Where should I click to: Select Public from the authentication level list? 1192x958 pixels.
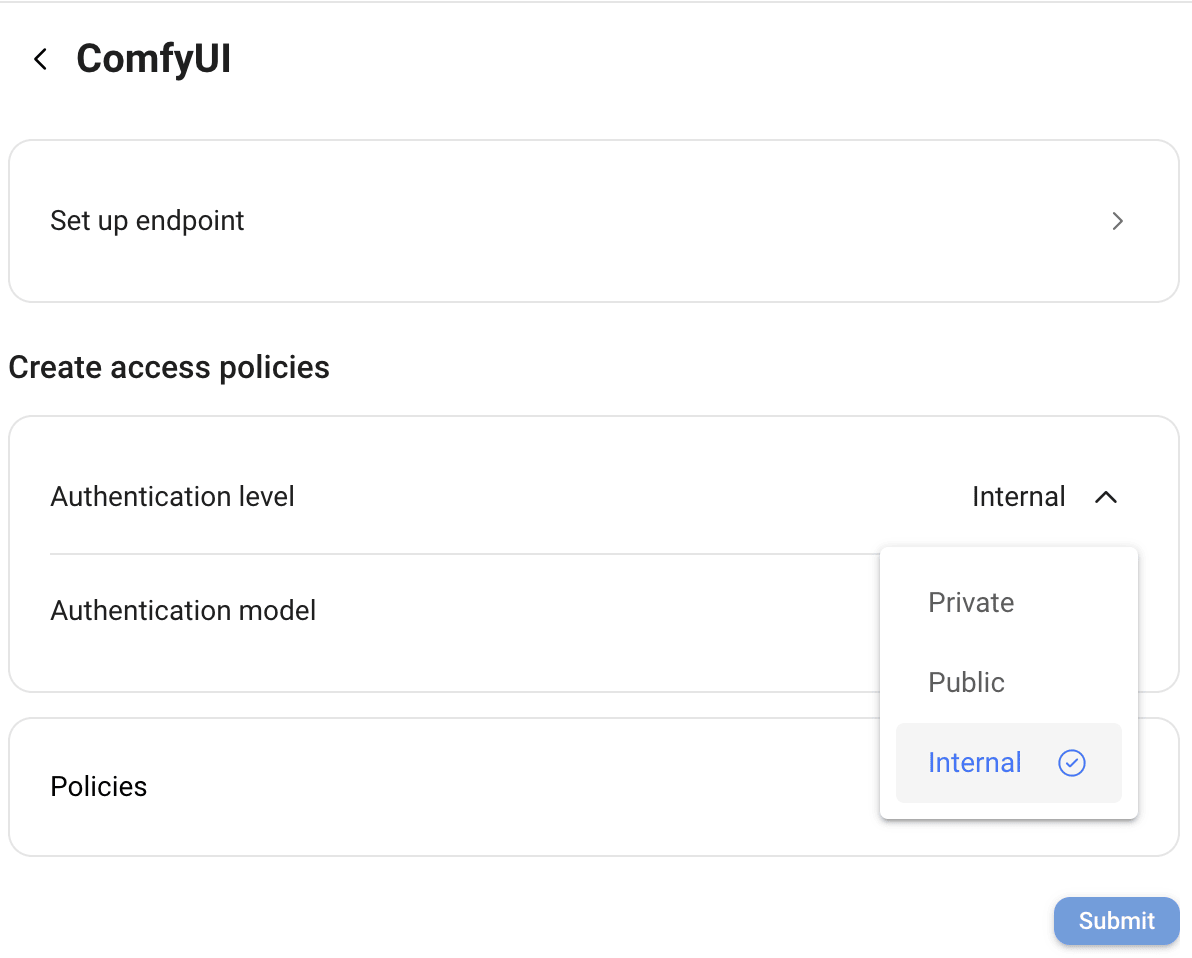[x=966, y=682]
